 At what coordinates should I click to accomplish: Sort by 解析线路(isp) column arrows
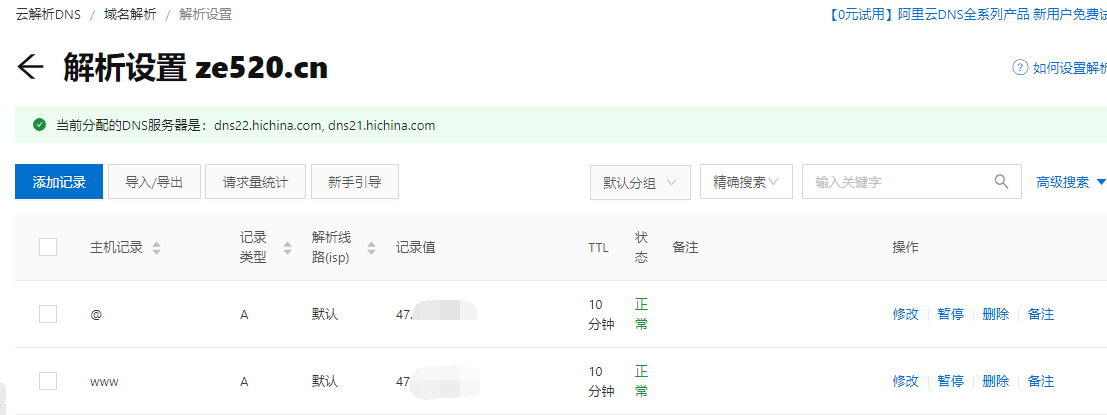point(371,248)
